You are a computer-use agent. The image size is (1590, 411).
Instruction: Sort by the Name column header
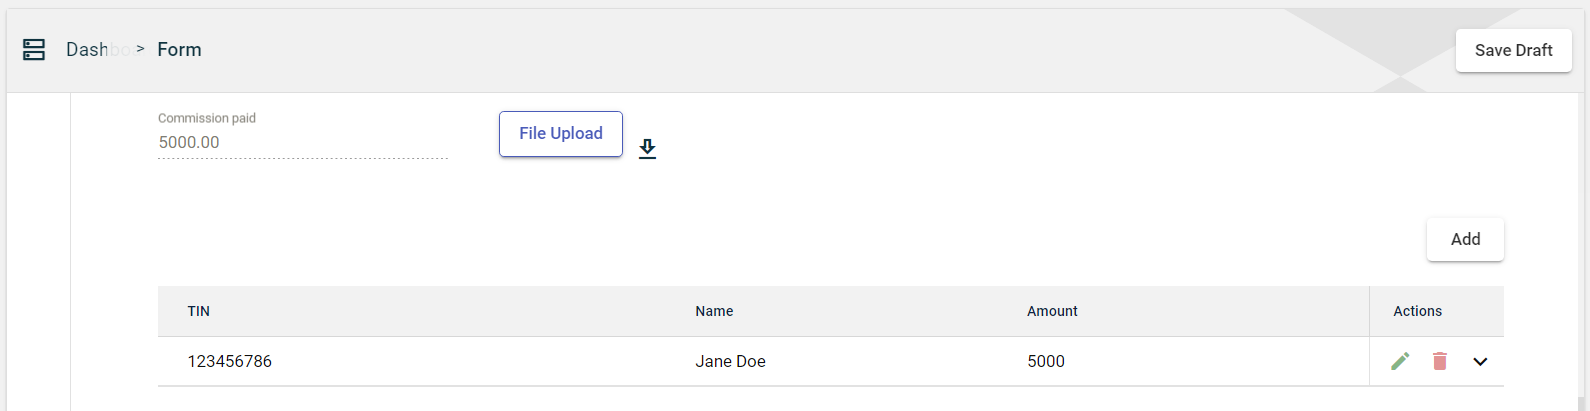(714, 312)
